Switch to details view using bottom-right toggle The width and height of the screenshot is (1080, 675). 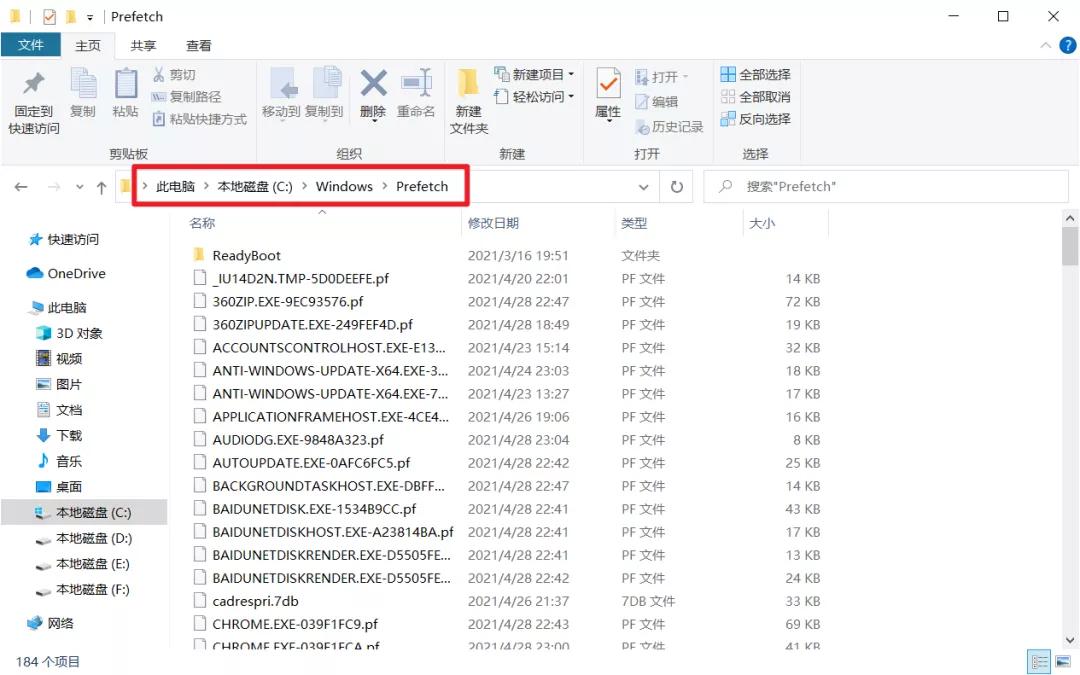(1039, 661)
